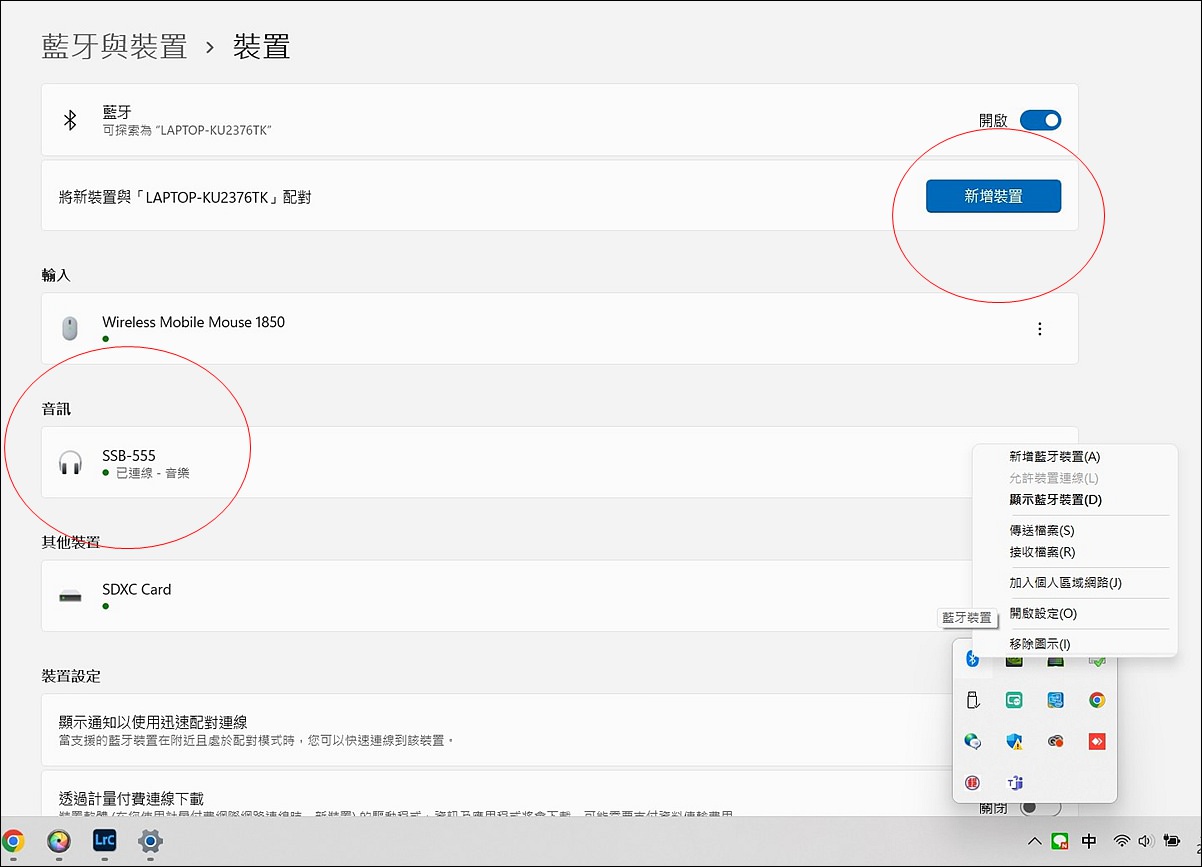Turn off the 藍牙 開啟 toggle switch

[1040, 120]
